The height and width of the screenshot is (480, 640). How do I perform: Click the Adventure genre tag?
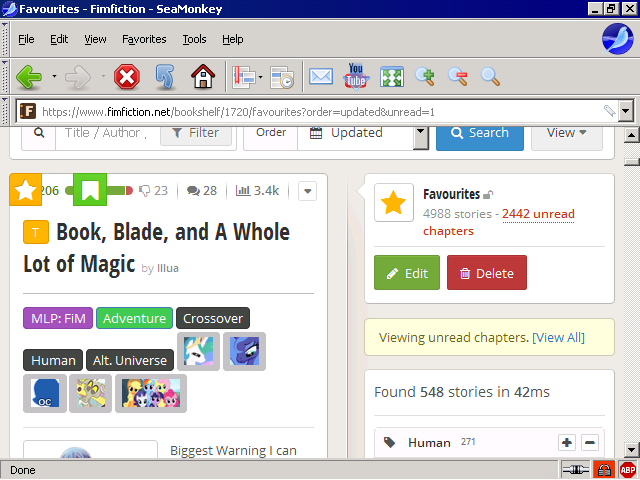click(x=134, y=318)
